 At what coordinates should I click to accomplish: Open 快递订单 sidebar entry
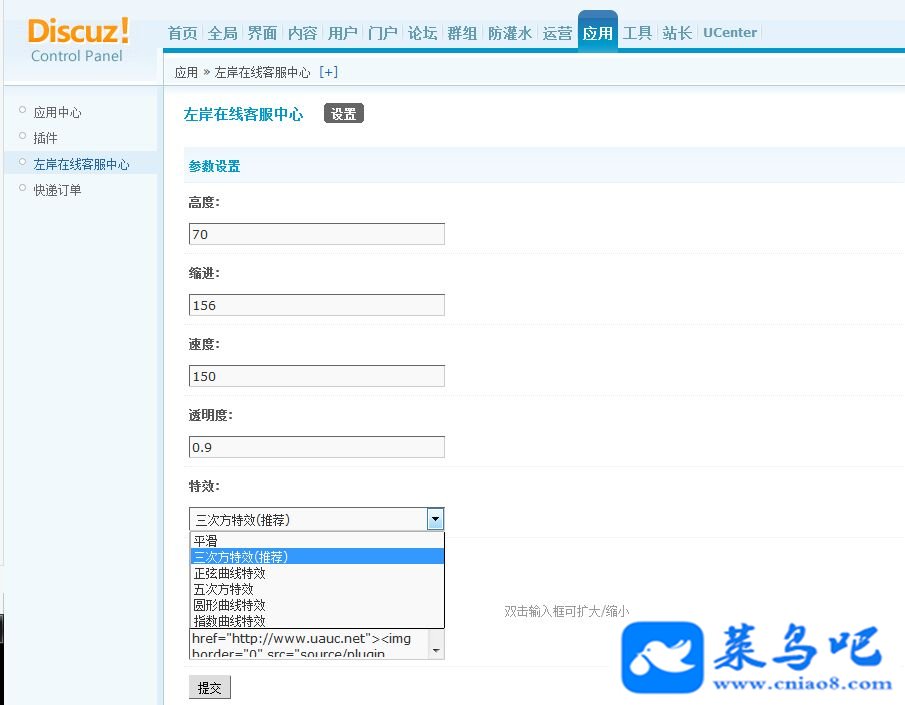click(x=57, y=190)
